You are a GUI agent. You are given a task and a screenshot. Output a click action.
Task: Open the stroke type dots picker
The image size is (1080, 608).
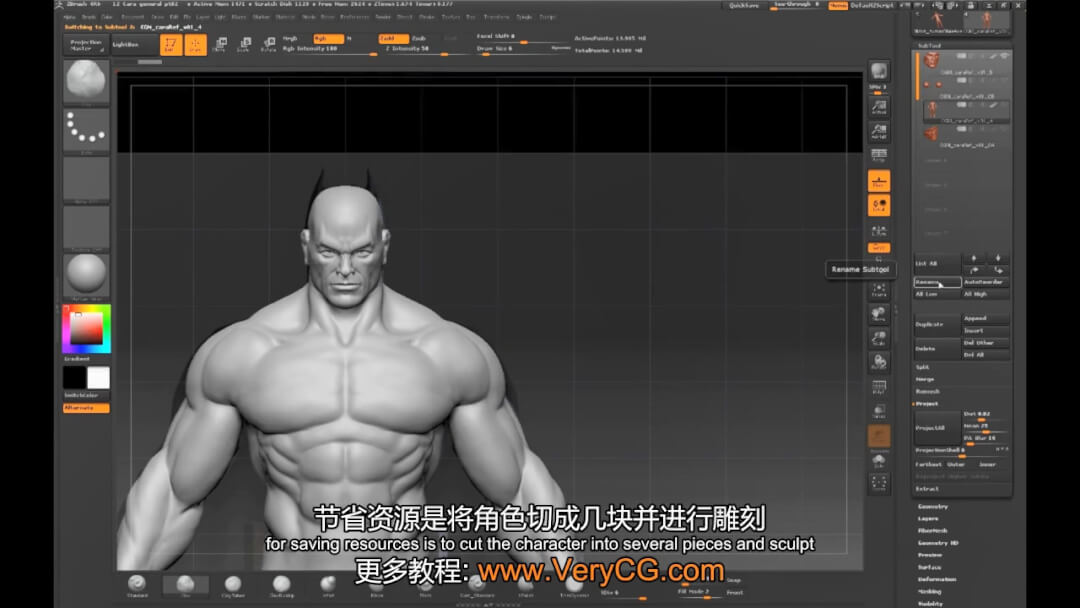click(x=86, y=130)
